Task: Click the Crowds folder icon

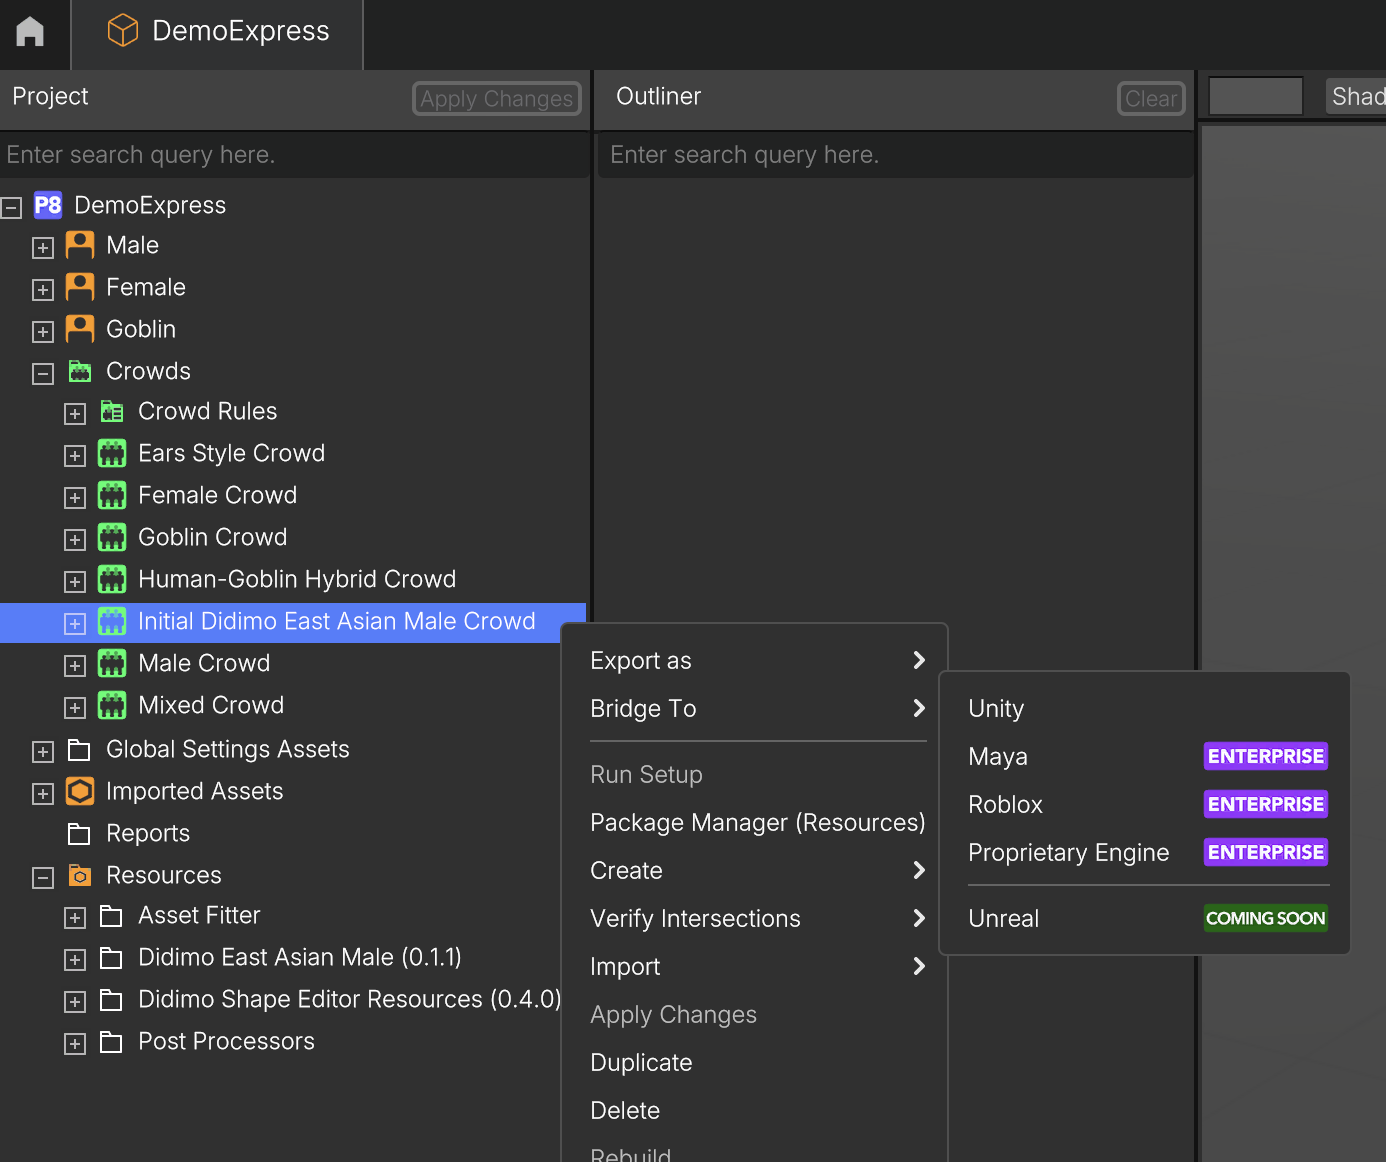Action: [80, 372]
